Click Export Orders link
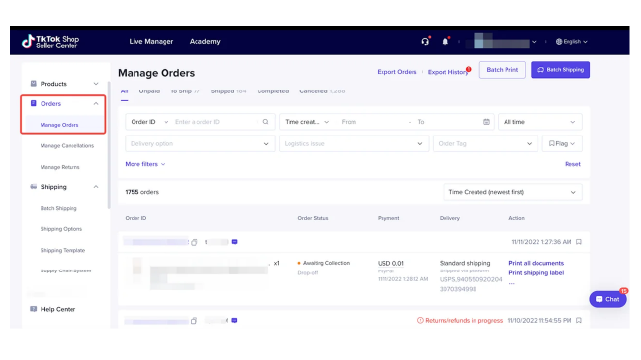641x360 pixels. (397, 72)
